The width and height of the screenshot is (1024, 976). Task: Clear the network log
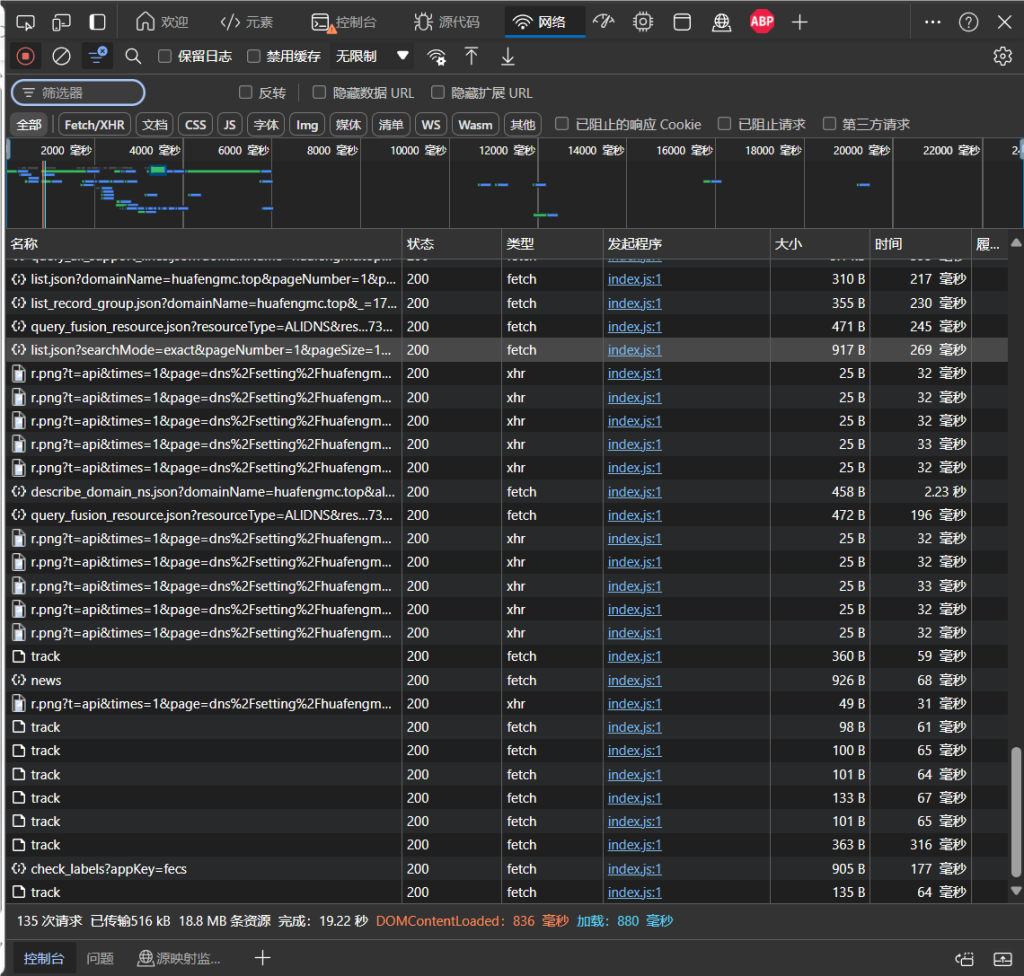click(x=61, y=57)
